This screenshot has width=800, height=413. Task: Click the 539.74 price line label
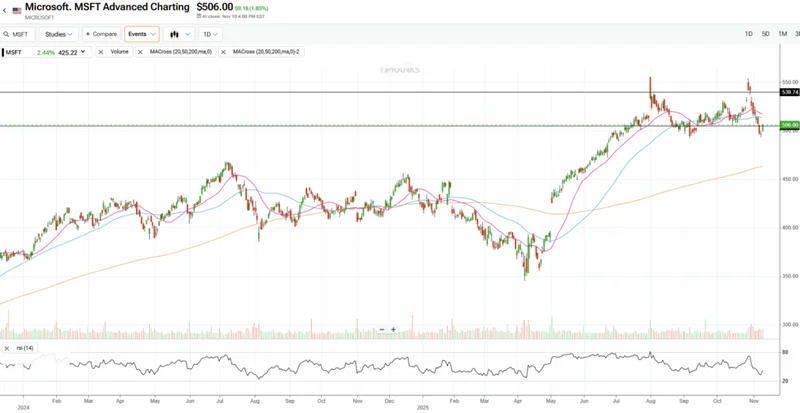[790, 92]
